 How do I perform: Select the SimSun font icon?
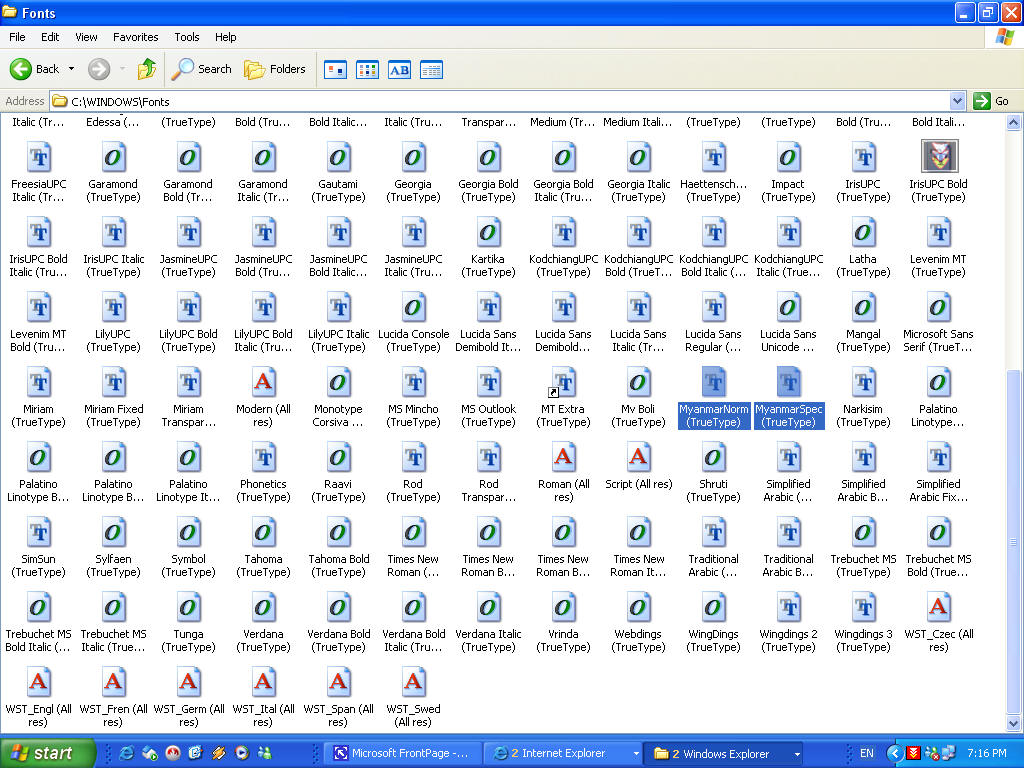[x=38, y=532]
